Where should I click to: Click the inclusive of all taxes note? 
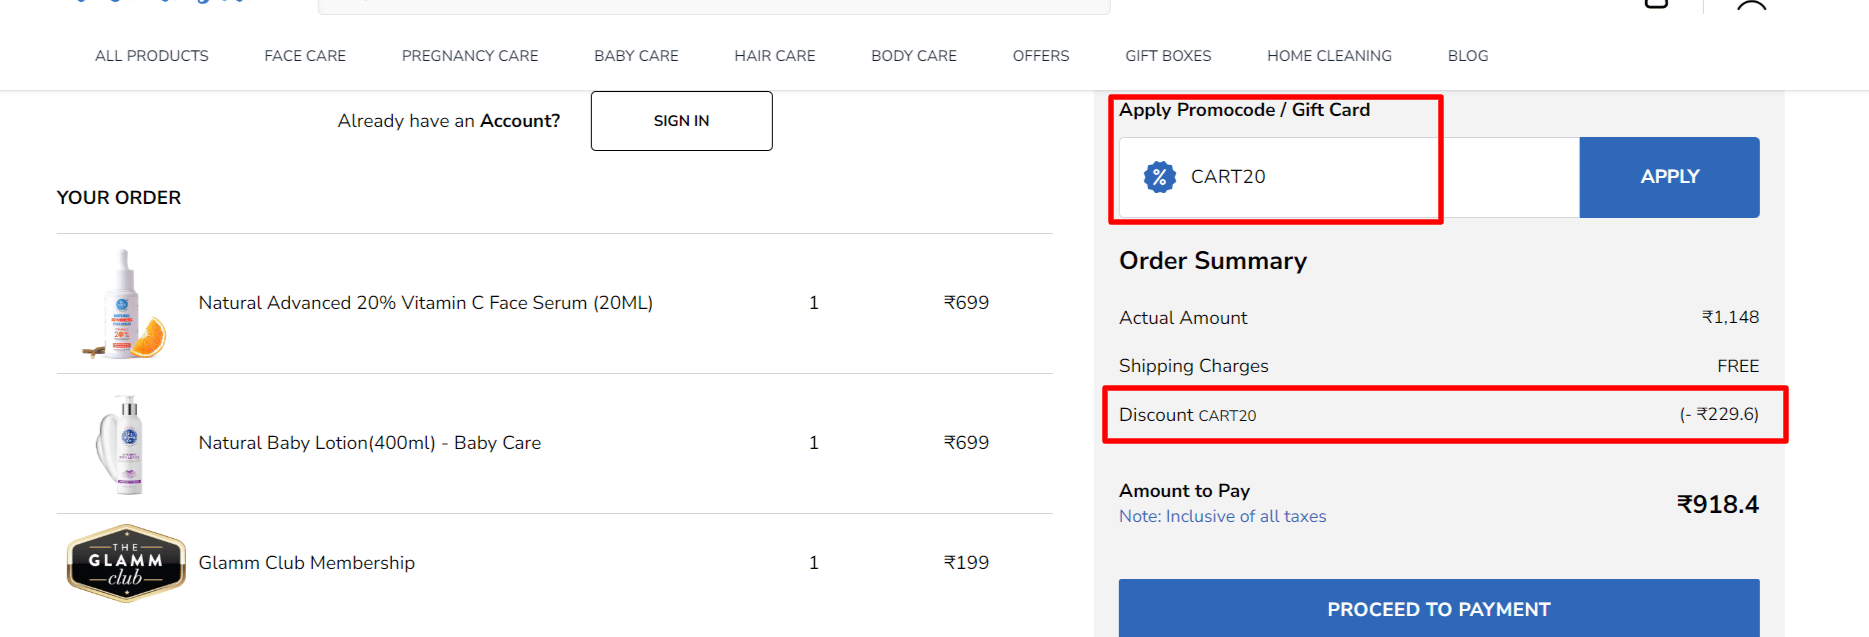tap(1222, 516)
